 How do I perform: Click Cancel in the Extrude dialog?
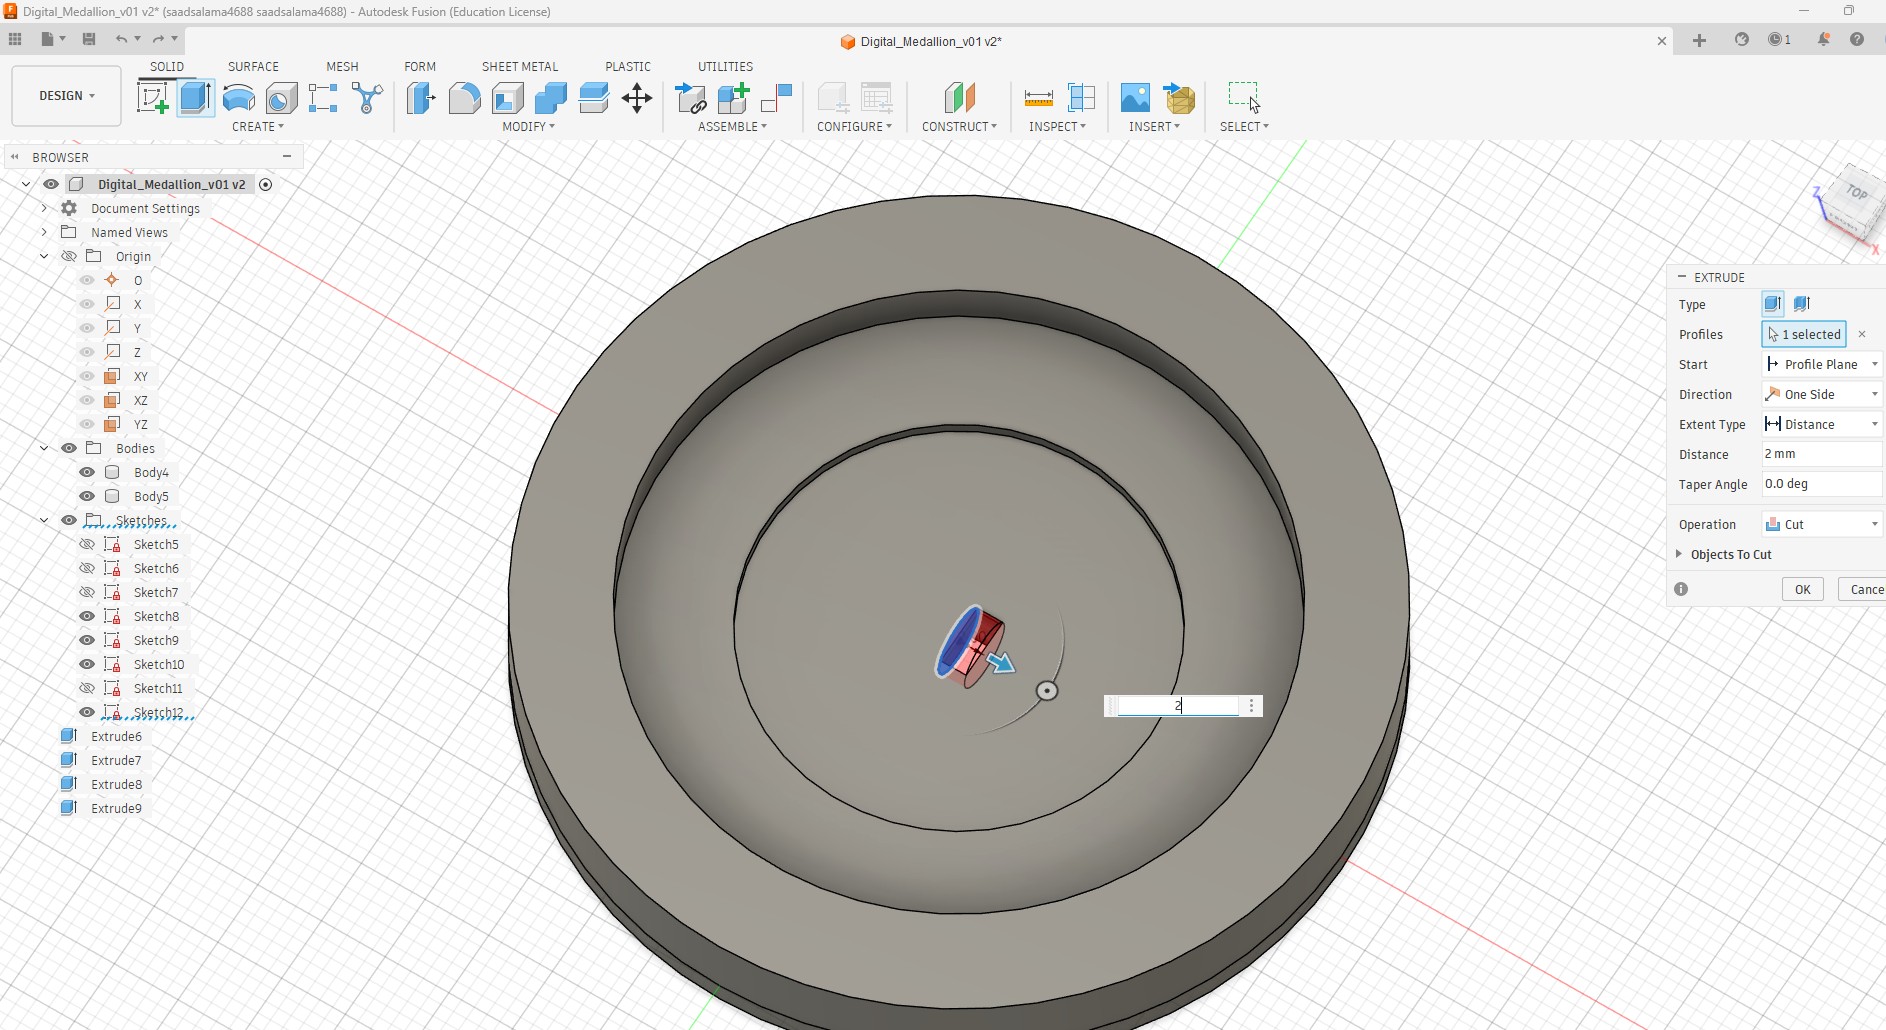click(1862, 589)
